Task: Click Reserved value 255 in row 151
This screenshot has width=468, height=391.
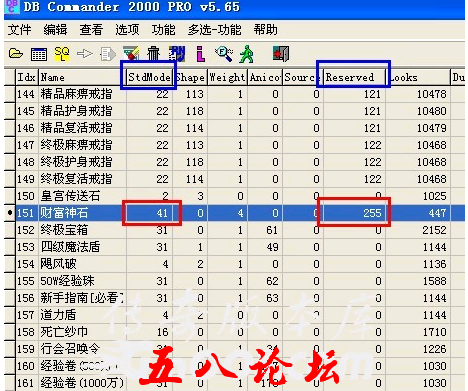Action: tap(354, 213)
